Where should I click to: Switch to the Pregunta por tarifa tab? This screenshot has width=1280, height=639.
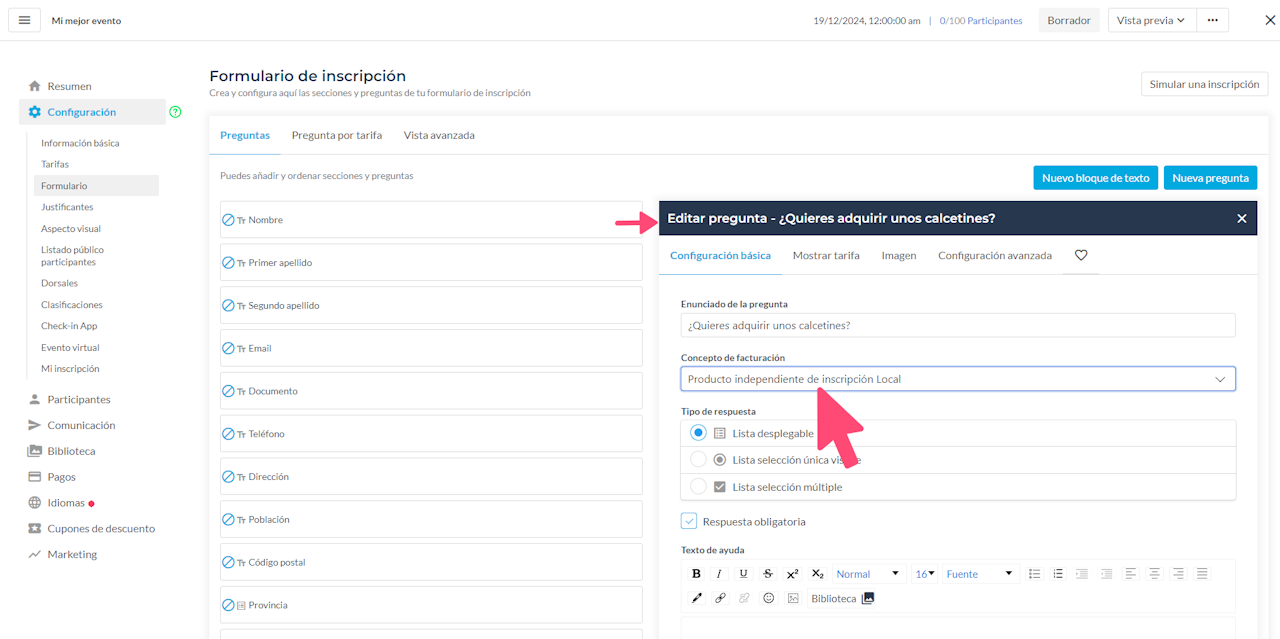click(336, 135)
